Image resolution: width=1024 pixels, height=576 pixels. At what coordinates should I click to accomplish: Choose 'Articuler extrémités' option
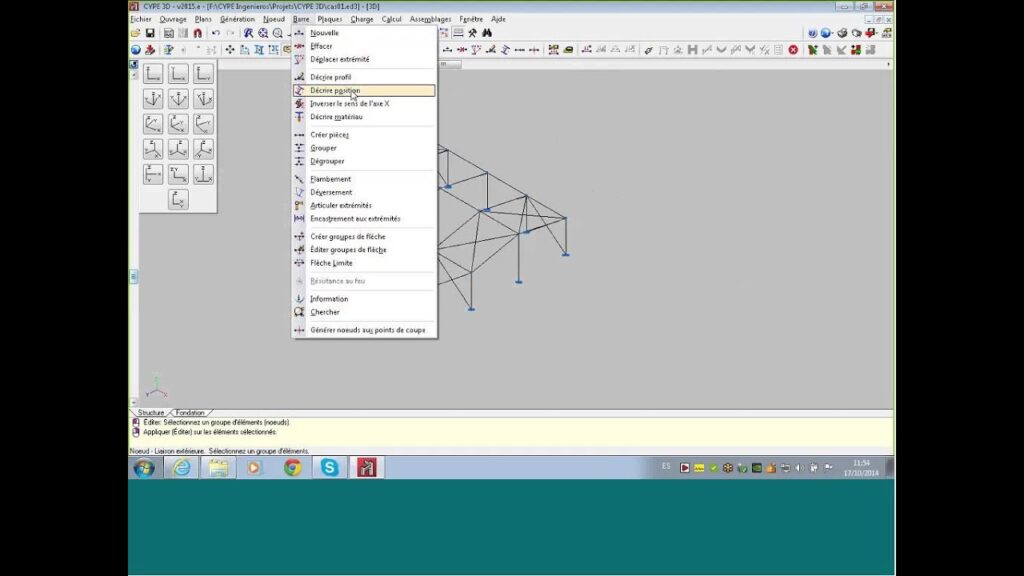[340, 205]
